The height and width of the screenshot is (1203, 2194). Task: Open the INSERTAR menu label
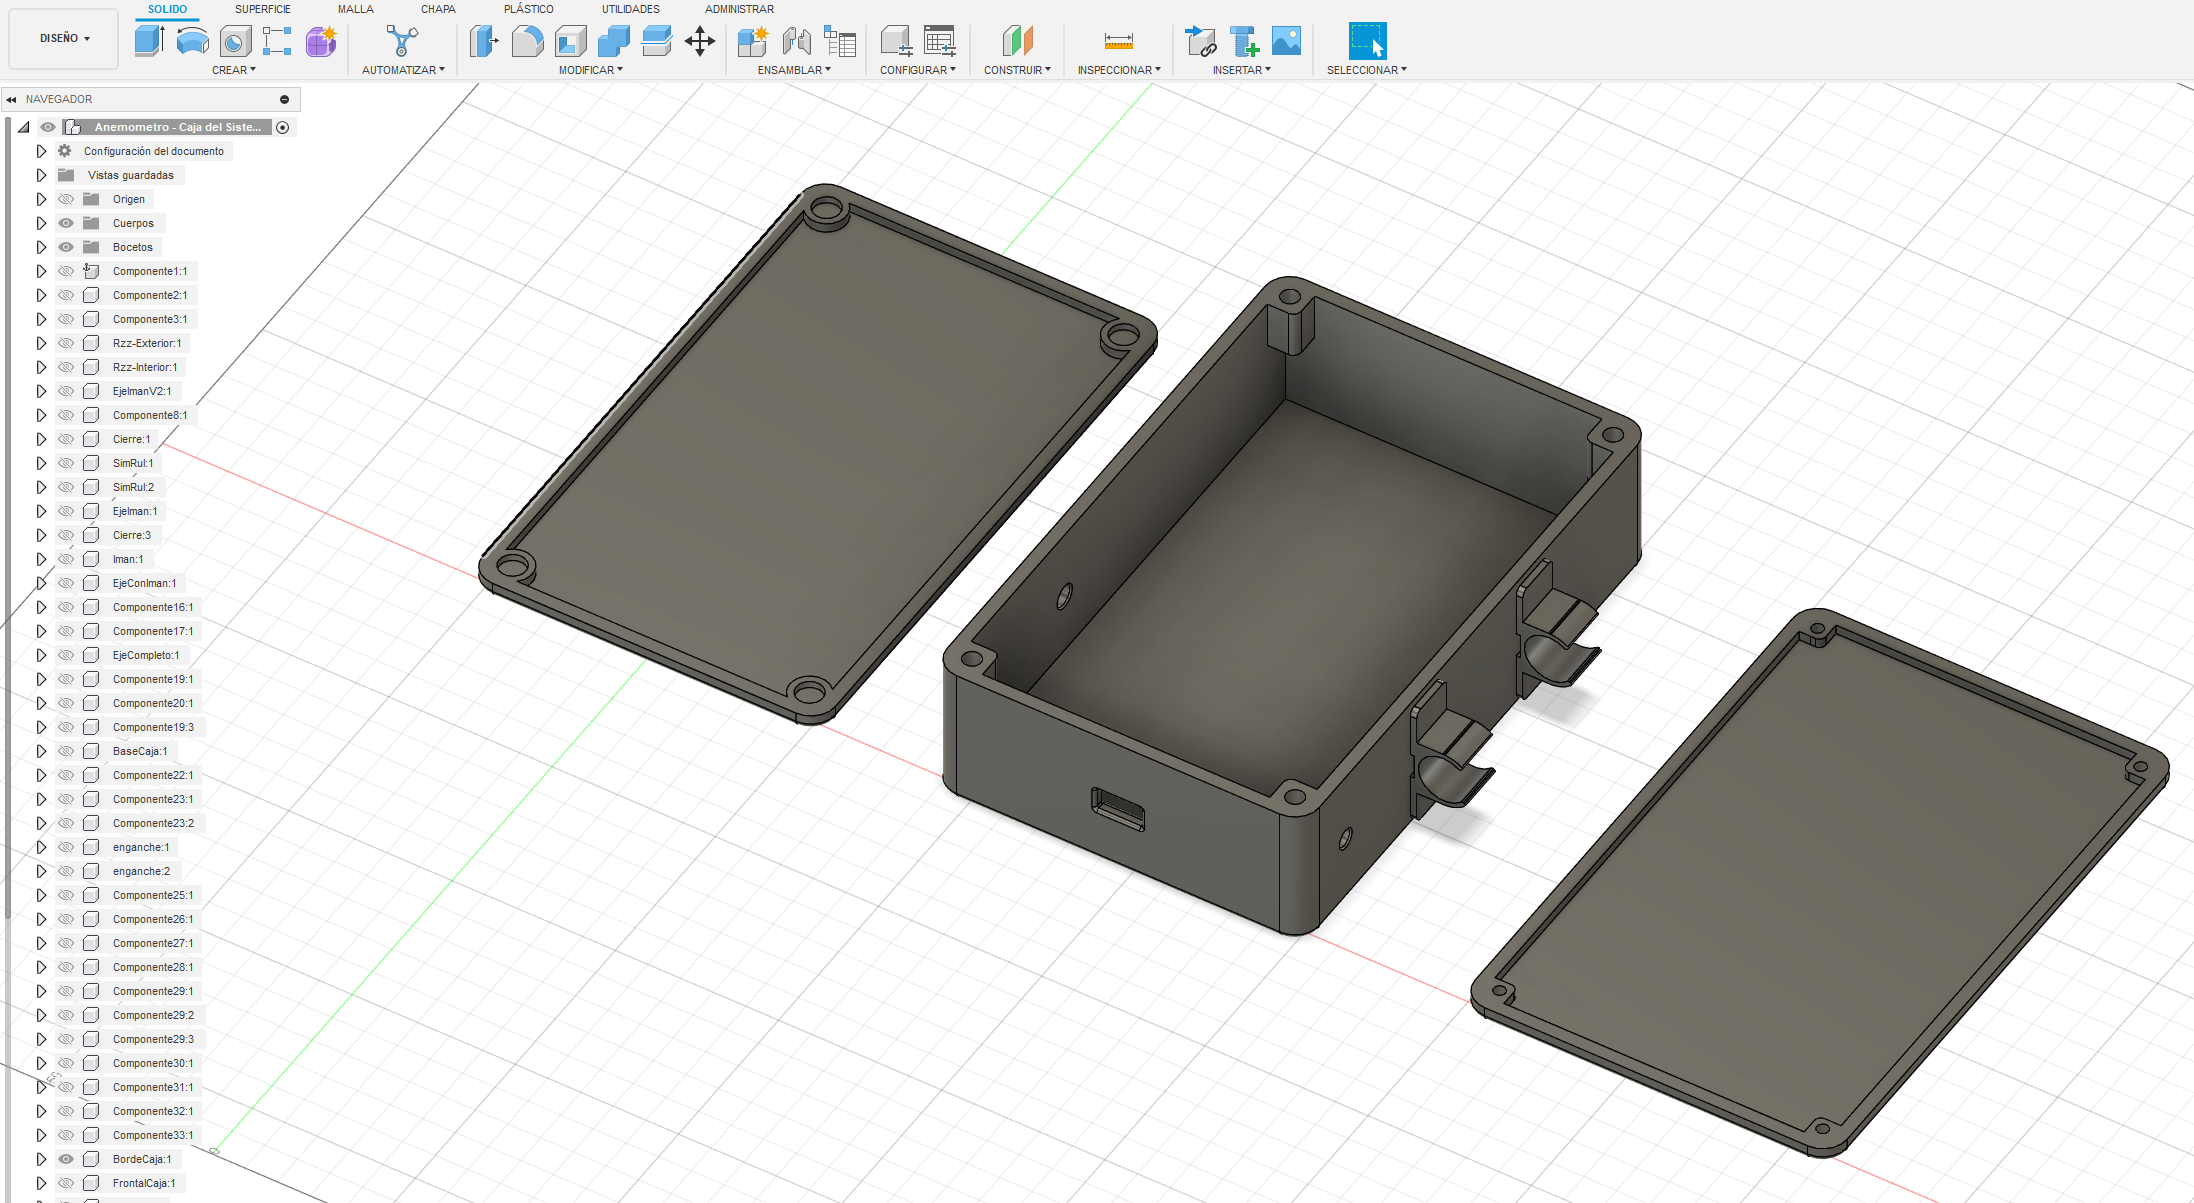click(1242, 70)
